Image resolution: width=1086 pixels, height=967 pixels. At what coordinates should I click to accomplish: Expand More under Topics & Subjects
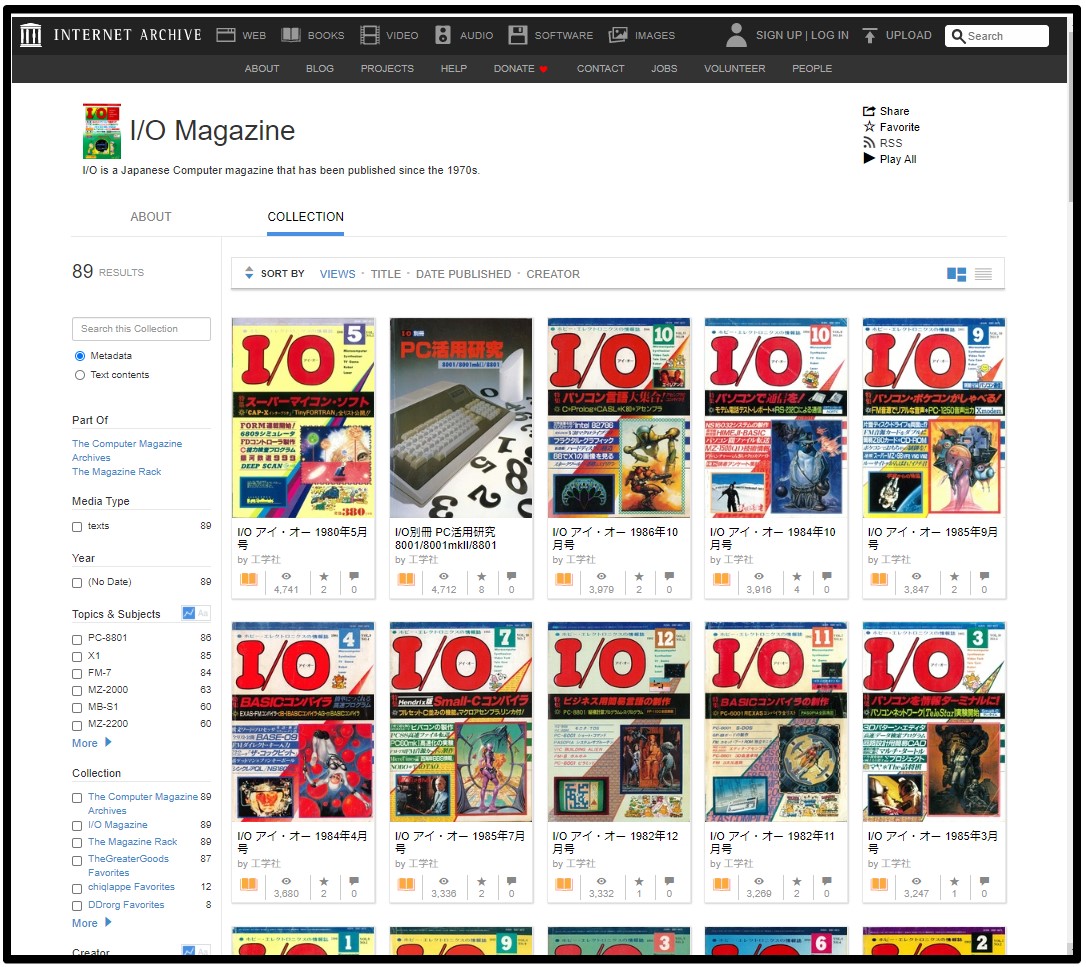point(91,743)
